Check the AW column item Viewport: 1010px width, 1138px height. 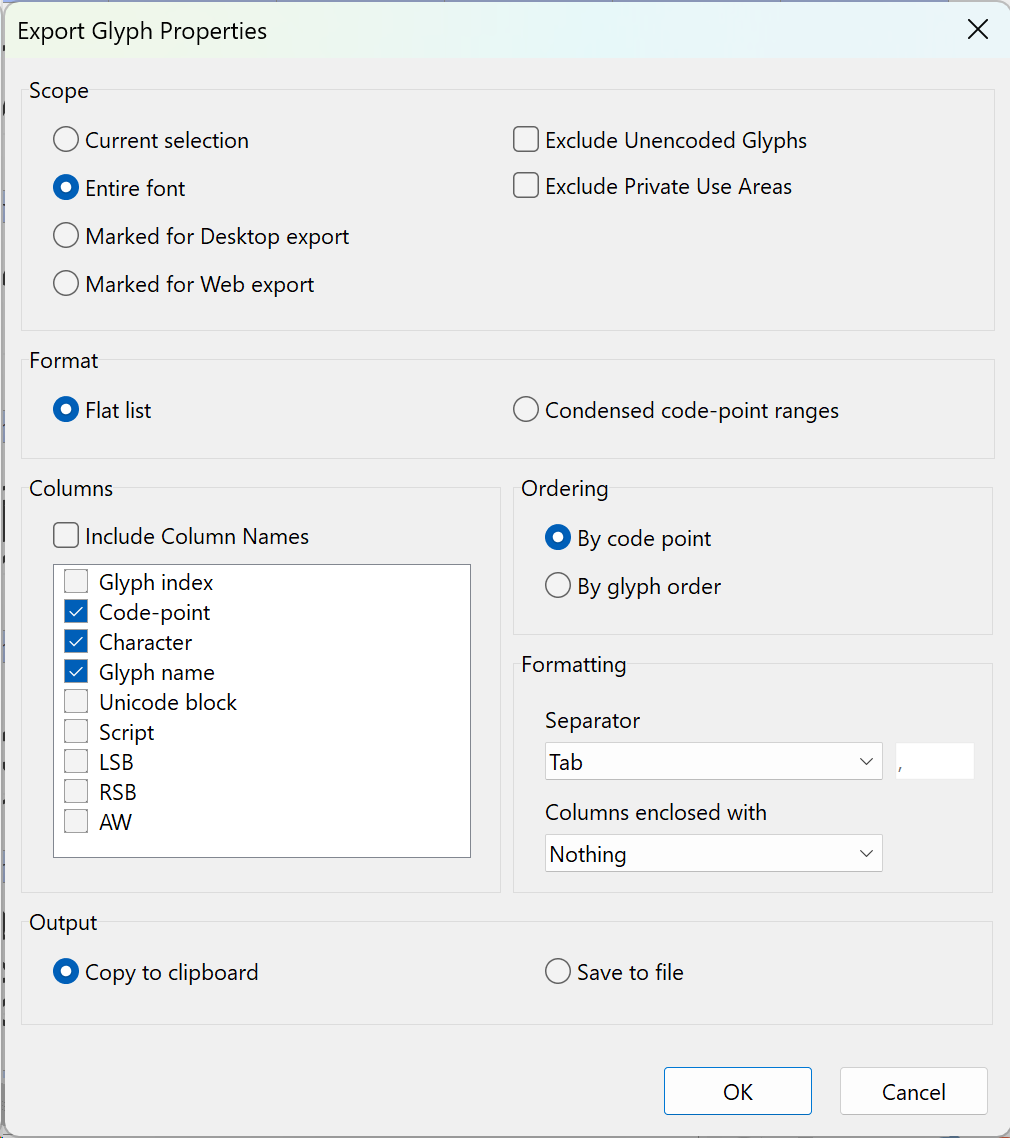[76, 822]
